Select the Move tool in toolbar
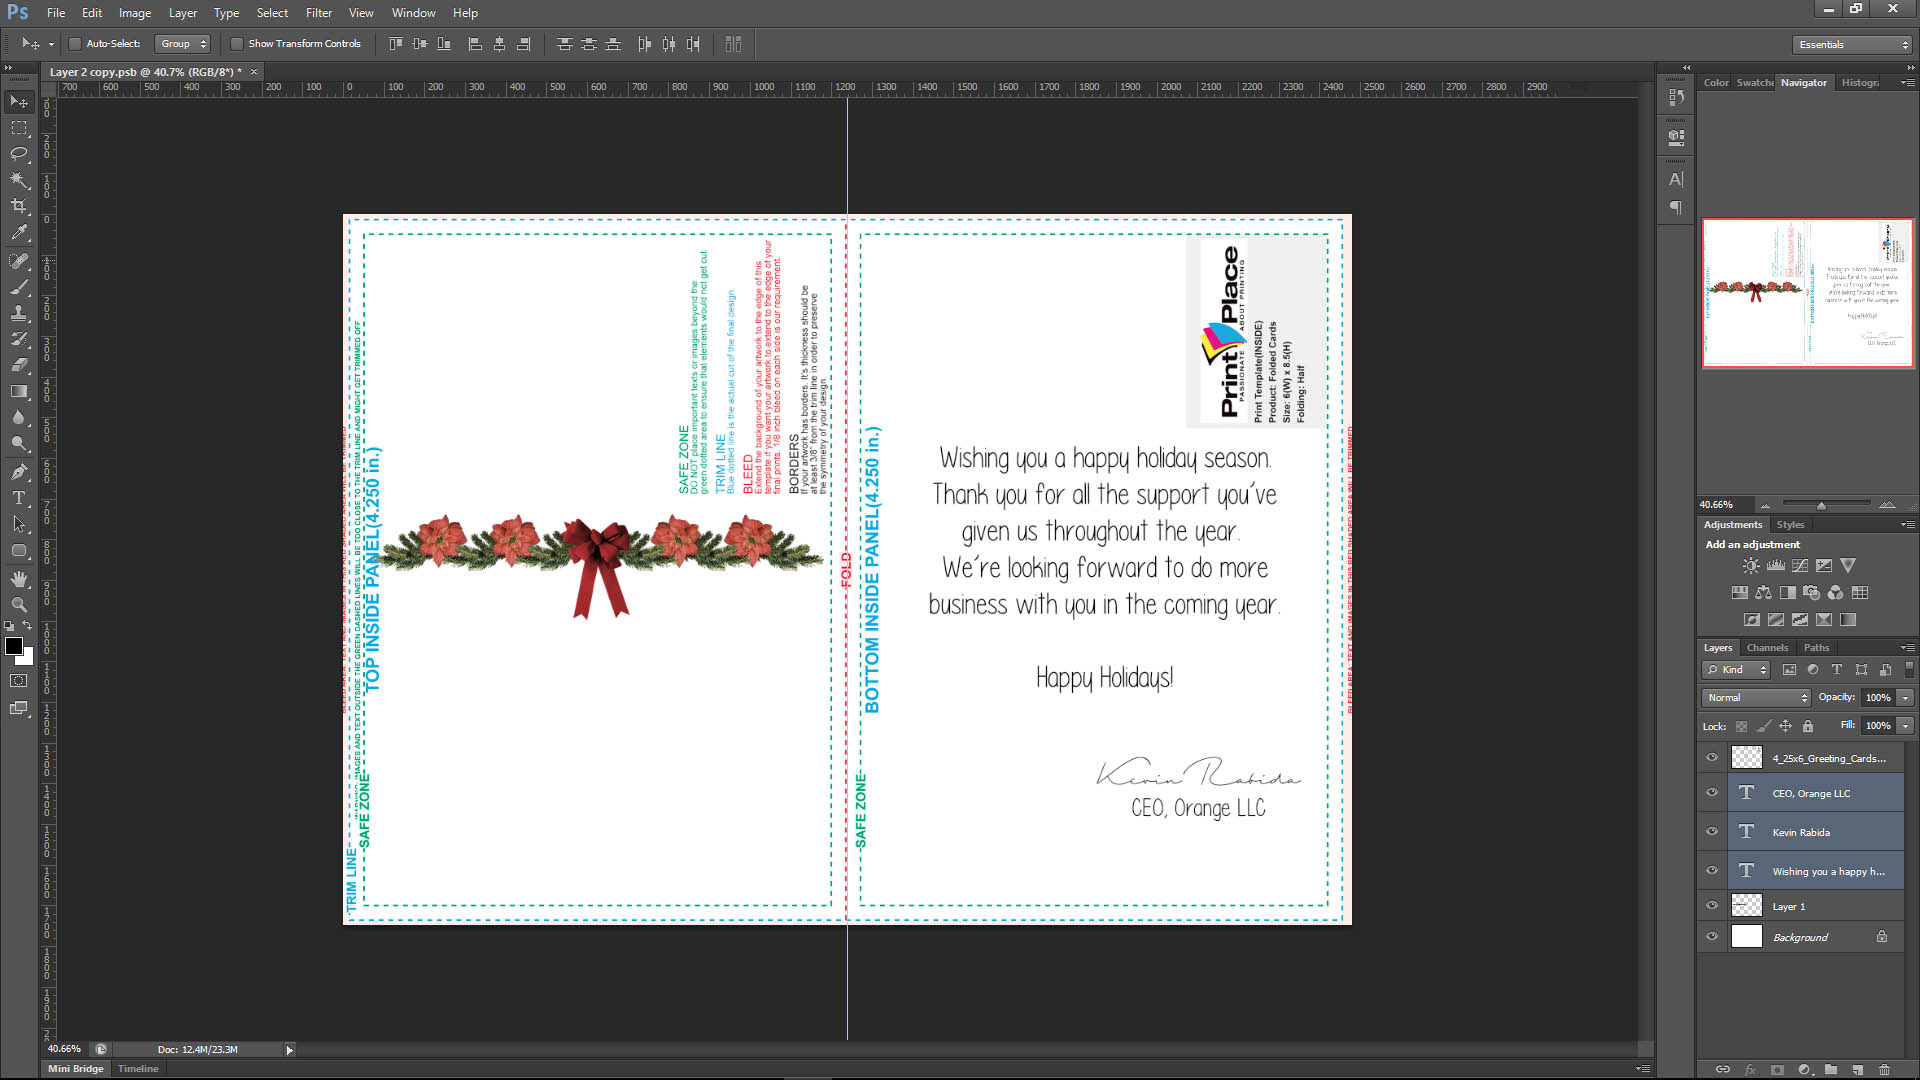The image size is (1920, 1080). pyautogui.click(x=20, y=102)
